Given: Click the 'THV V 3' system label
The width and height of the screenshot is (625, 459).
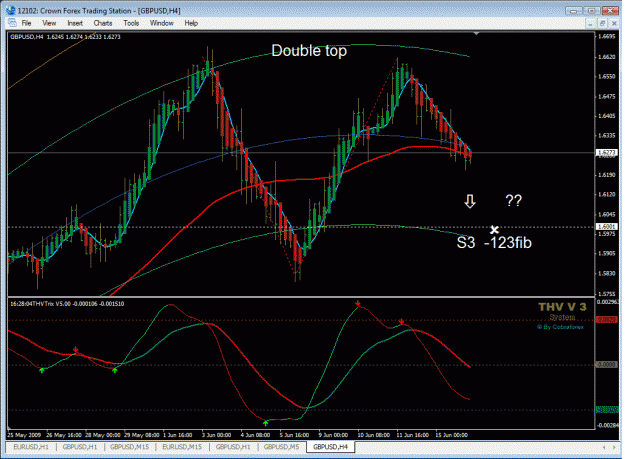Looking at the screenshot, I should coord(562,307).
